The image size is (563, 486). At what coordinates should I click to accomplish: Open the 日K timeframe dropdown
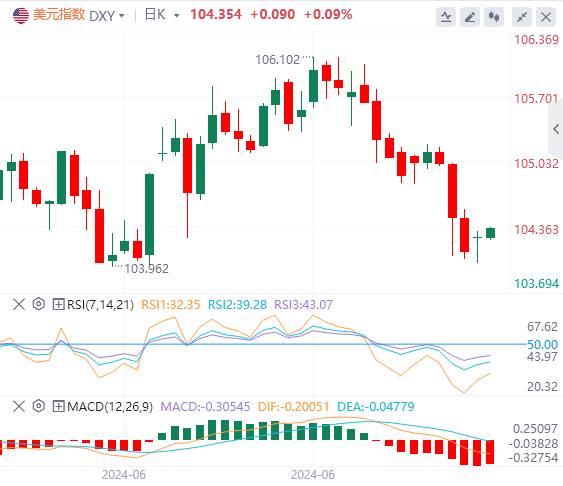[x=162, y=15]
